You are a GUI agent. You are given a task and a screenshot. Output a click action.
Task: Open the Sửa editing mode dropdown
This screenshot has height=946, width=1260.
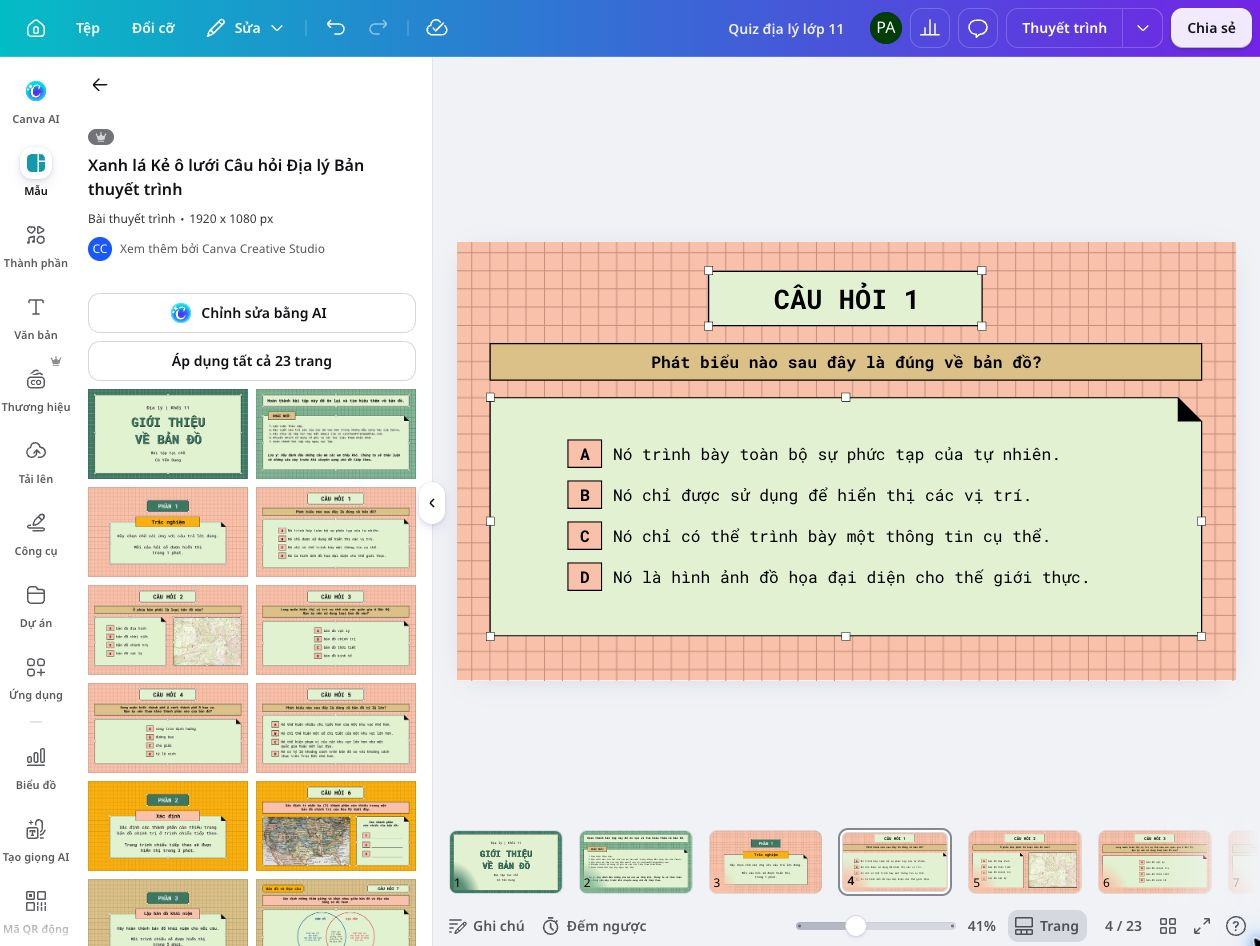245,28
